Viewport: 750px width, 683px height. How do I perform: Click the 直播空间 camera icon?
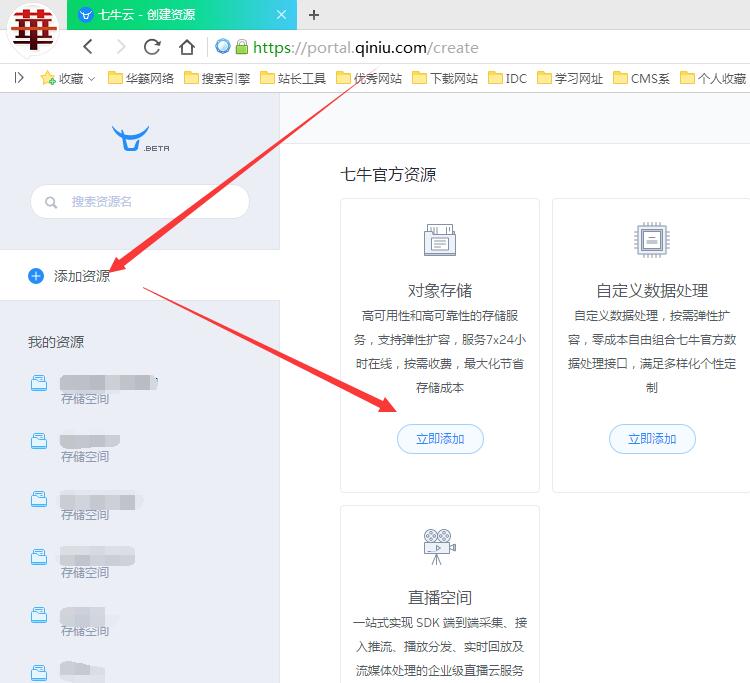[x=440, y=547]
